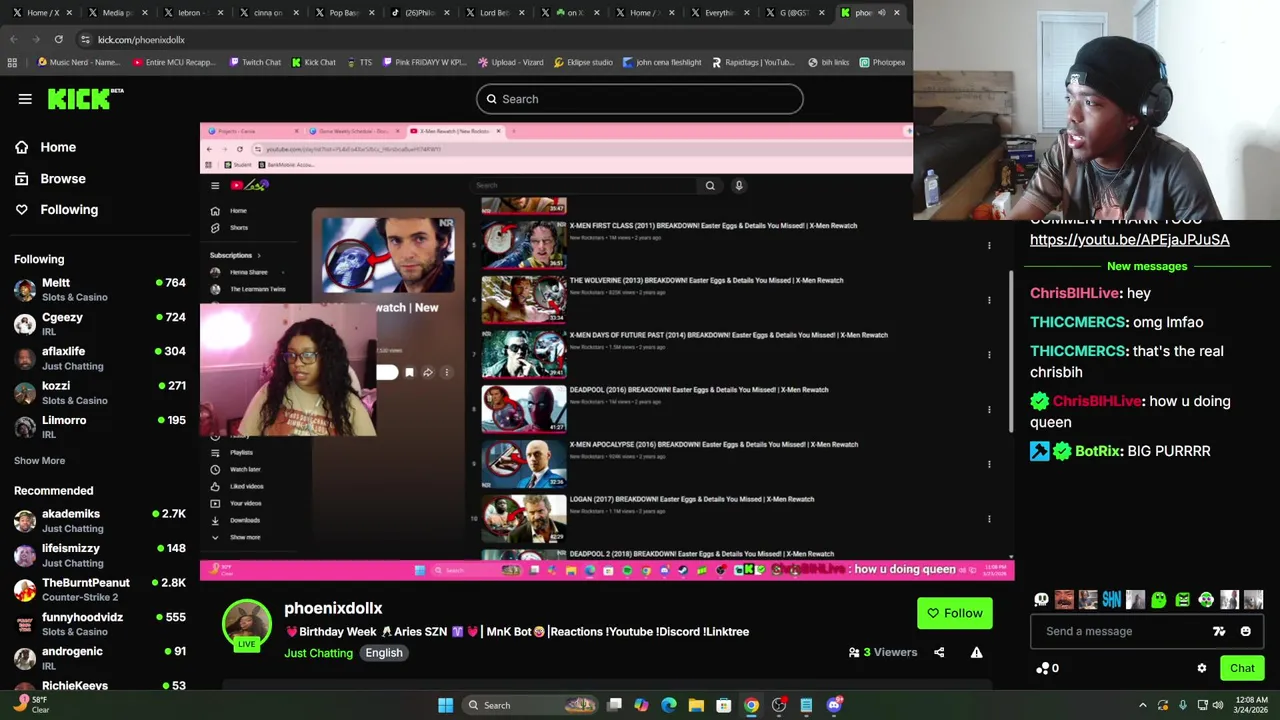The width and height of the screenshot is (1280, 720).
Task: Insert the laughing man face emote
Action: pyautogui.click(x=1064, y=600)
